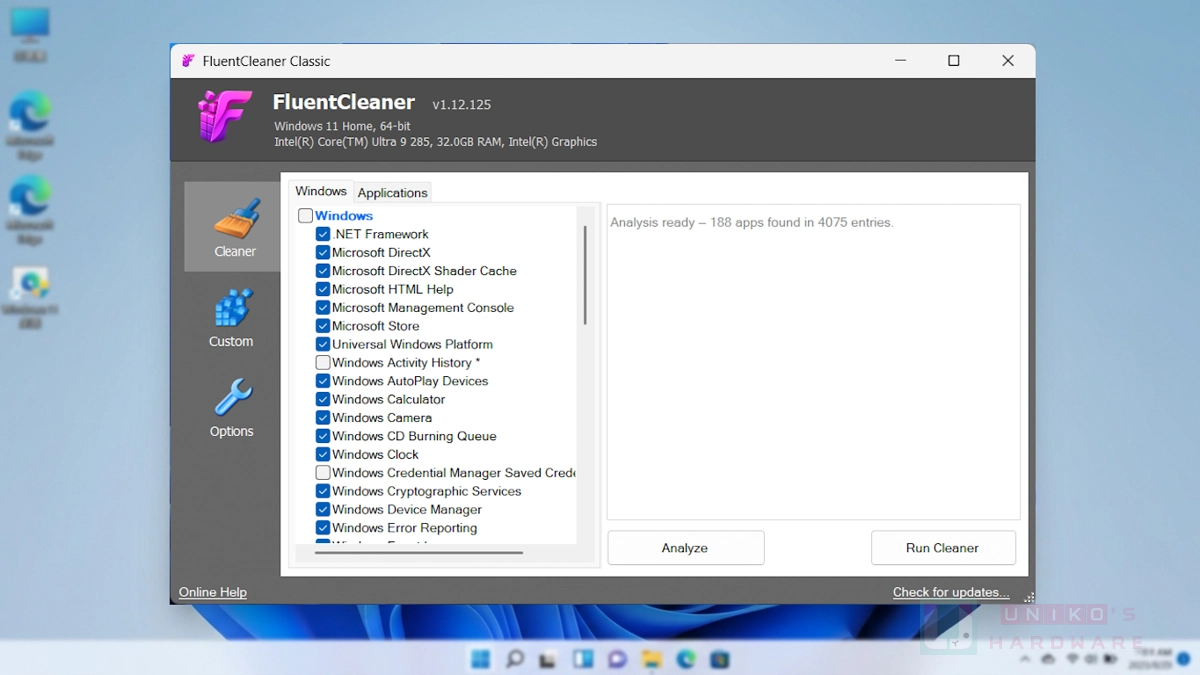Enable Windows Credential Manager Saved Credentials
This screenshot has height=675, width=1200.
pos(323,472)
